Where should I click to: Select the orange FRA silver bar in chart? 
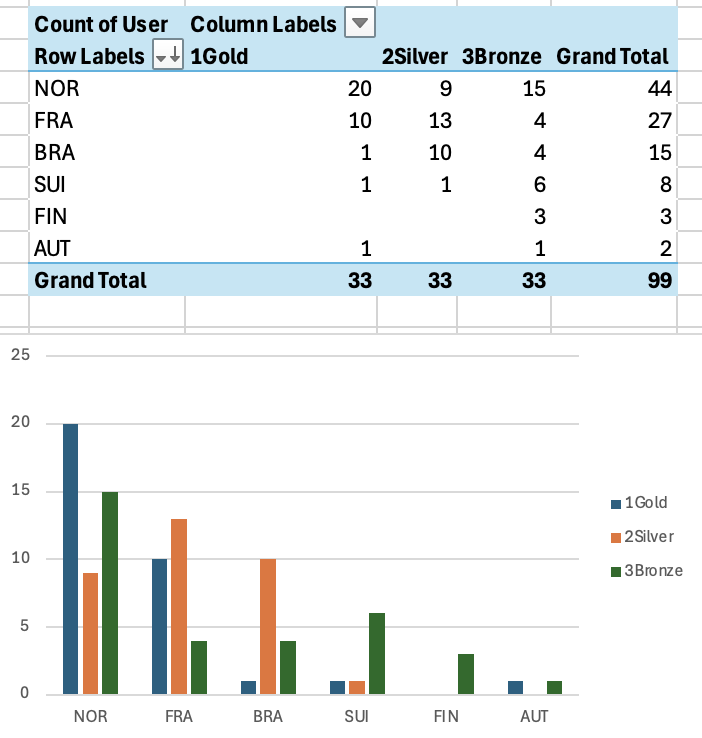click(x=181, y=606)
